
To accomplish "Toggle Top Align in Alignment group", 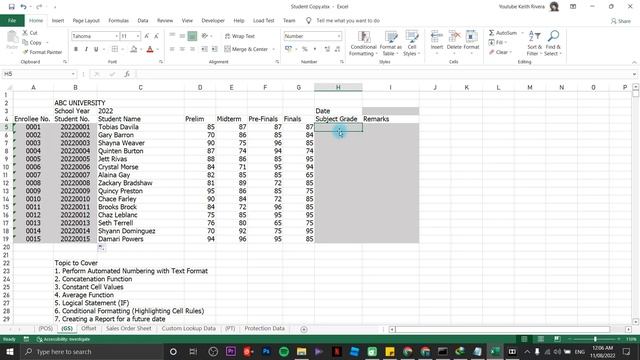I will (172, 36).
